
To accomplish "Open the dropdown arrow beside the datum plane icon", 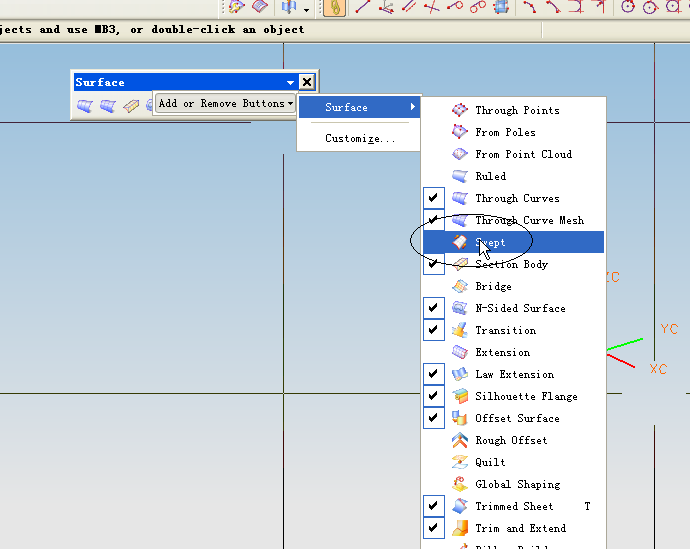I will (x=306, y=9).
